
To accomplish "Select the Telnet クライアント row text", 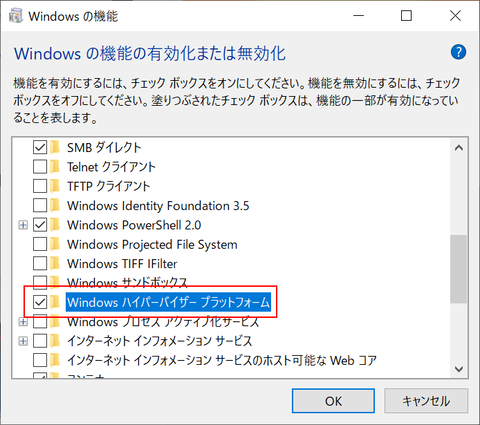I will coord(111,166).
